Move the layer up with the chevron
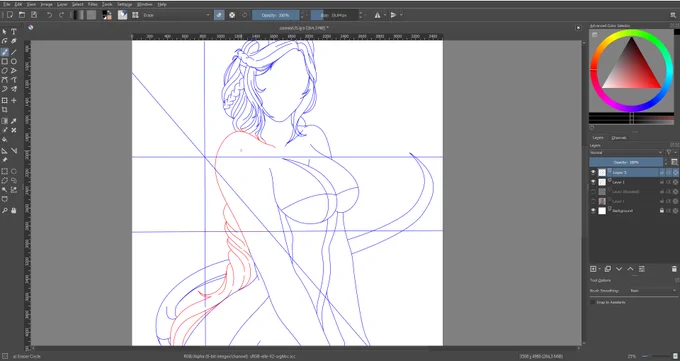The height and width of the screenshot is (361, 680). pyautogui.click(x=631, y=269)
